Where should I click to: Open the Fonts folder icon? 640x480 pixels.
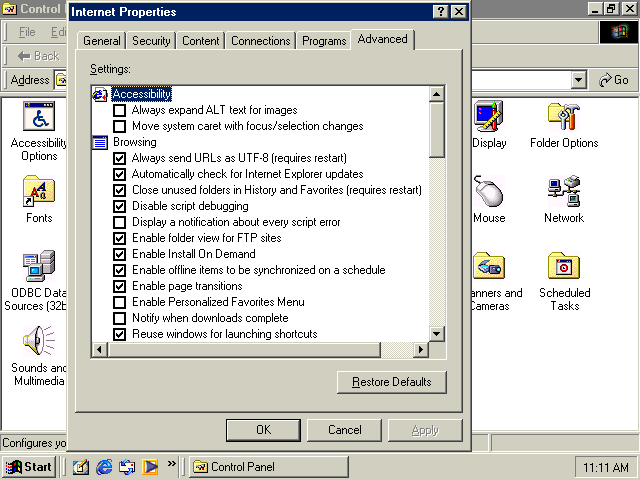pos(39,191)
